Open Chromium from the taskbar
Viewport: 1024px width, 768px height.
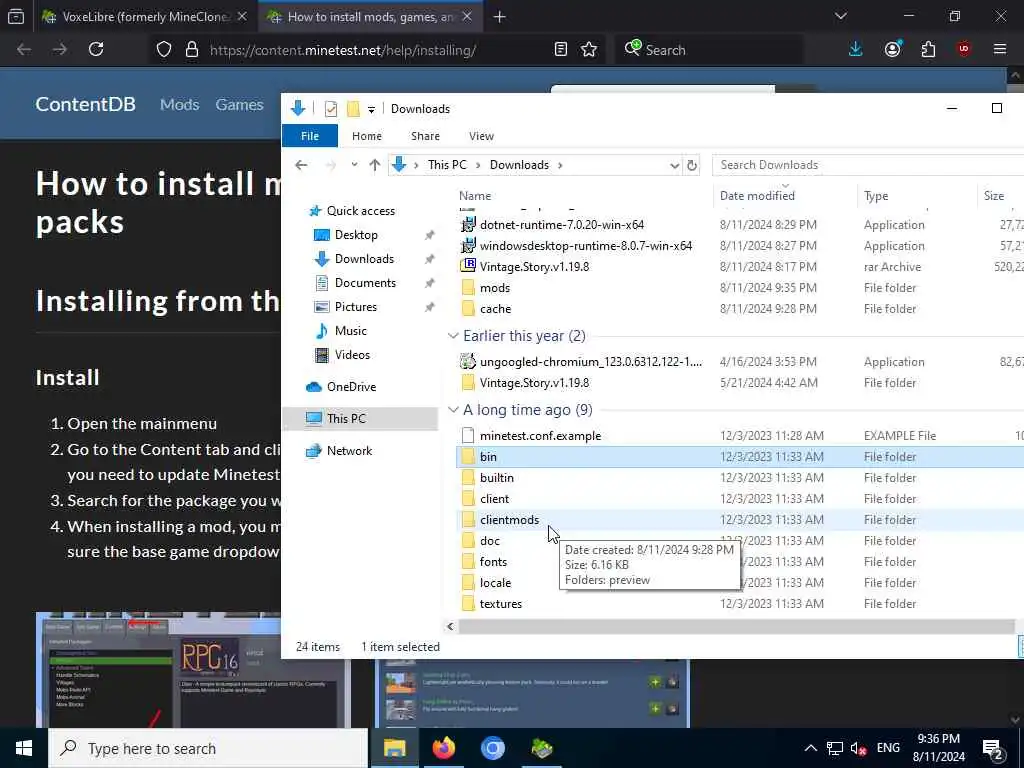(493, 748)
